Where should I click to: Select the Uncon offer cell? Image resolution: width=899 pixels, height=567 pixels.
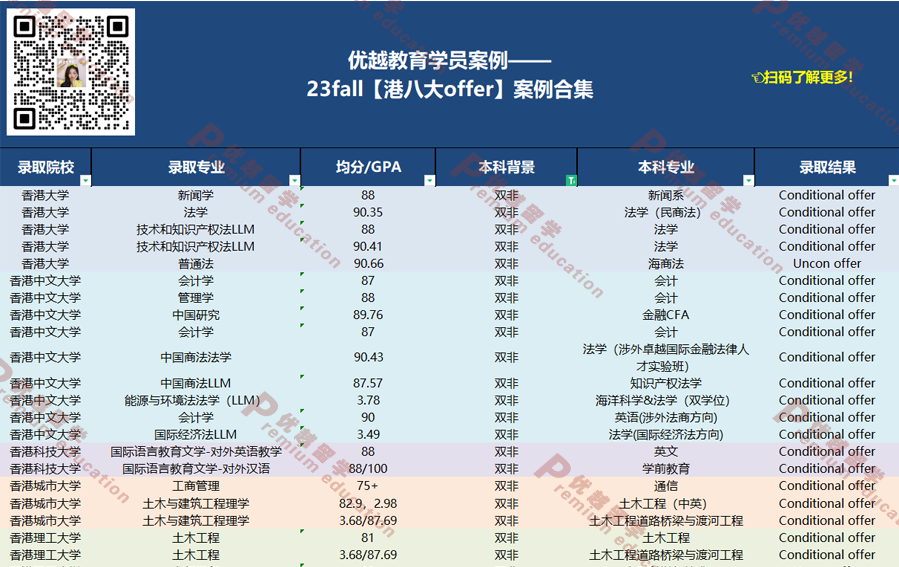tap(826, 264)
